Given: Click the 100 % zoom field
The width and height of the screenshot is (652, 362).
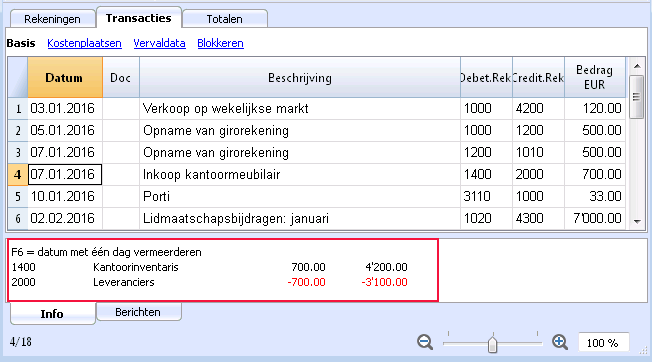Looking at the screenshot, I should click(x=603, y=343).
